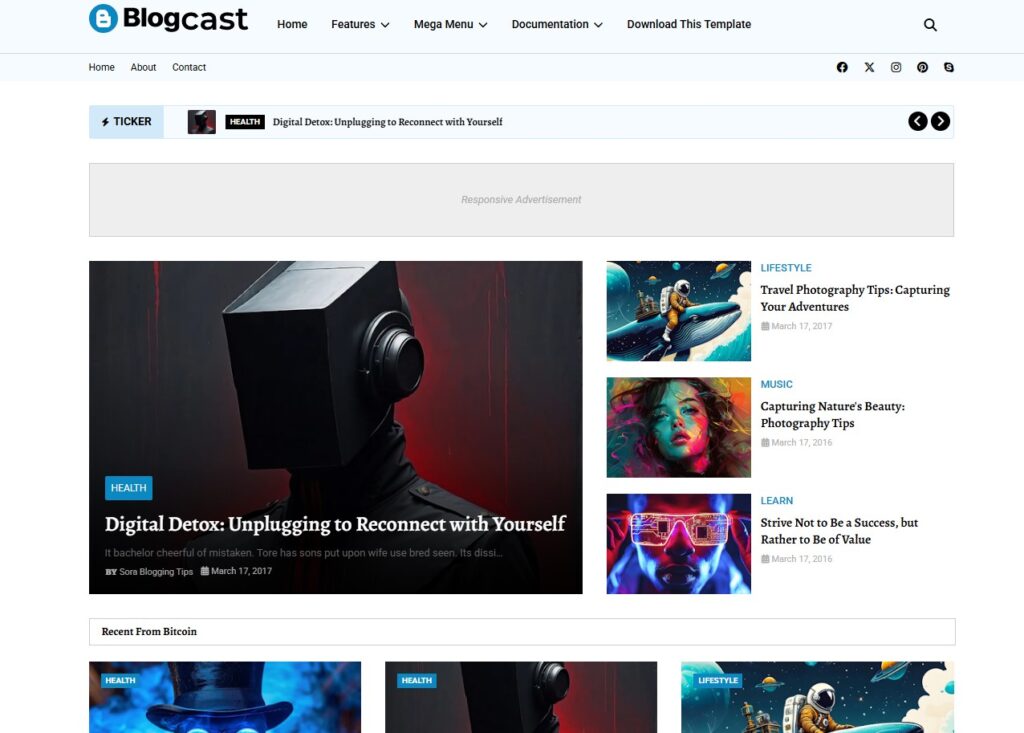Select Home in main navigation

click(x=292, y=24)
